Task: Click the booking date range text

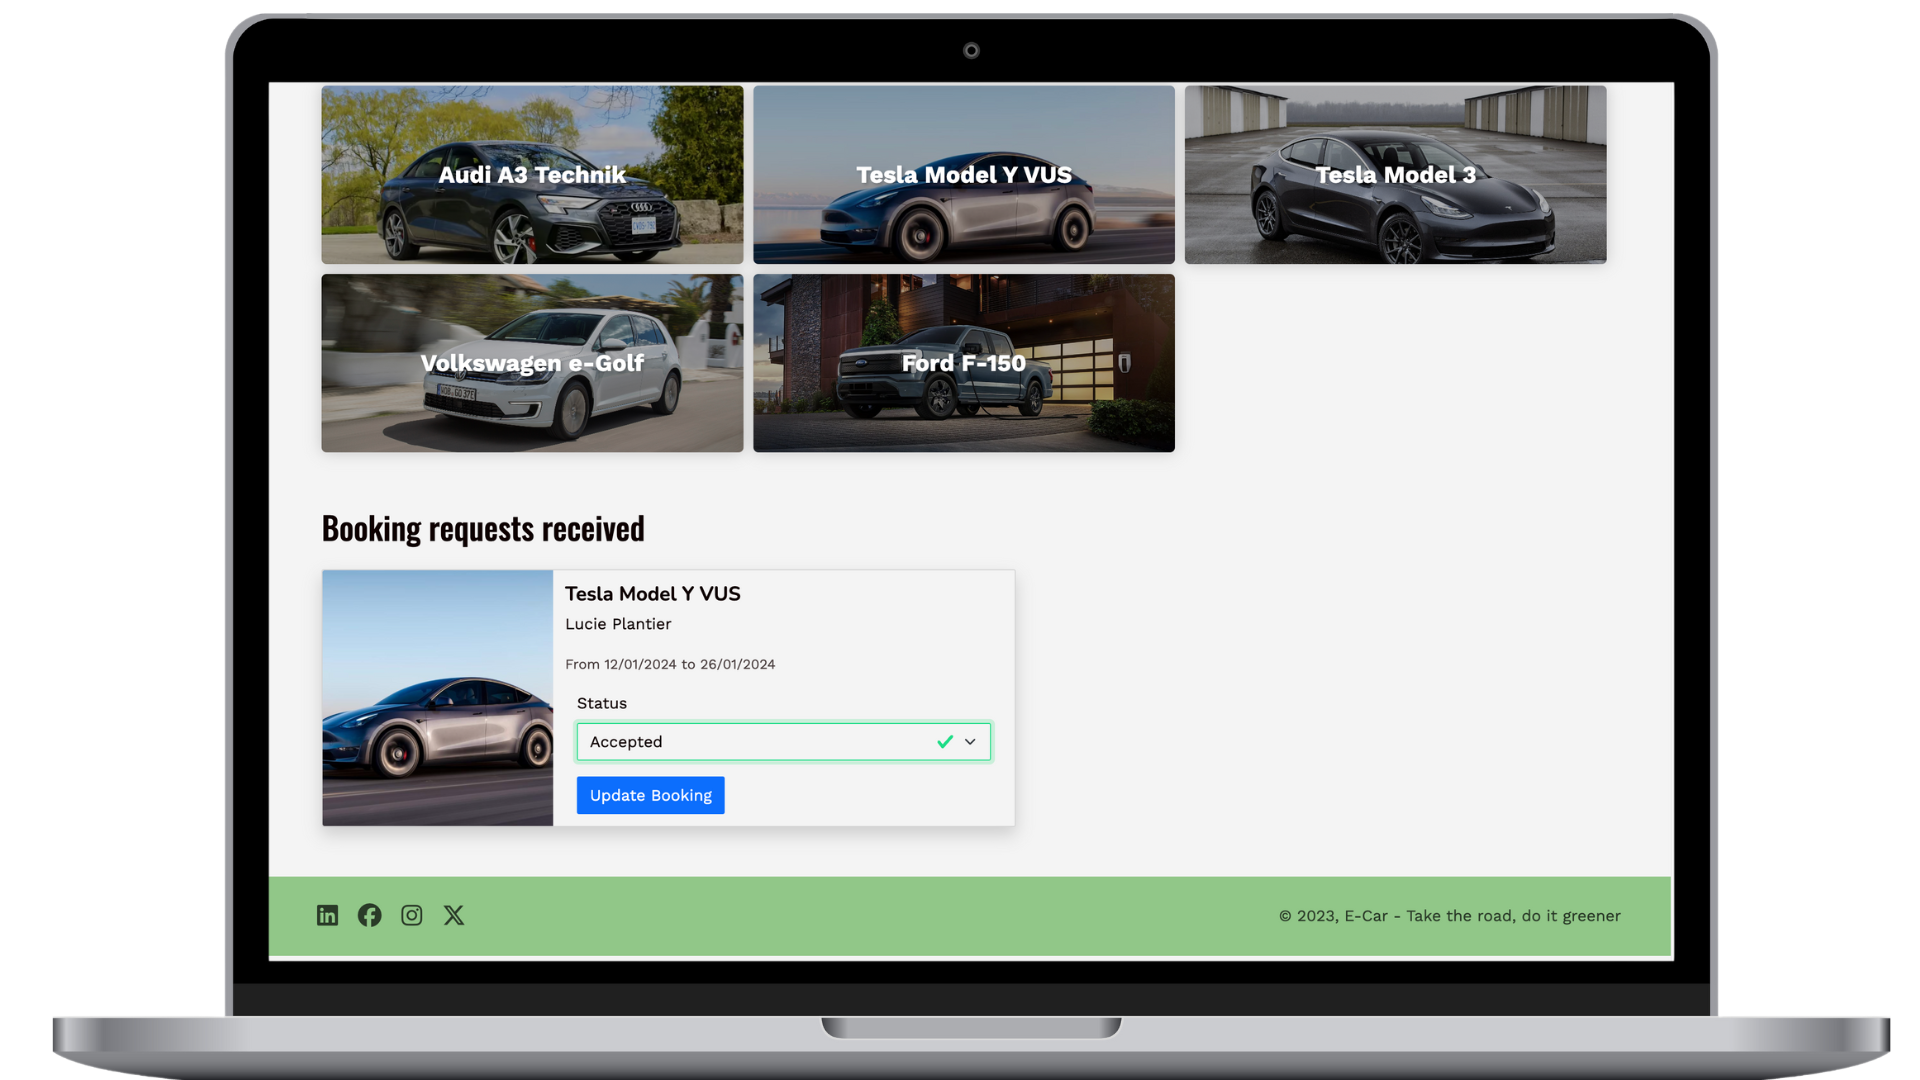Action: (670, 664)
